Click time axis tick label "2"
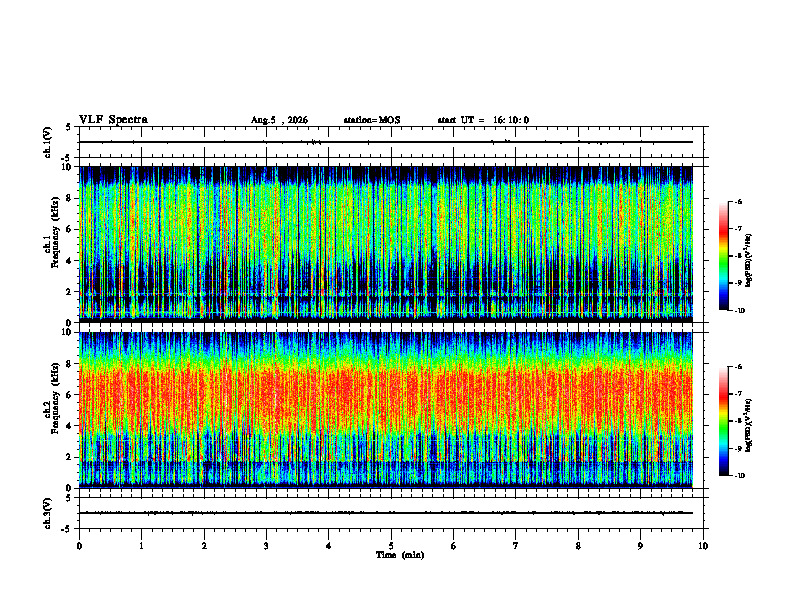Viewport: 792px width, 612px height. 204,546
